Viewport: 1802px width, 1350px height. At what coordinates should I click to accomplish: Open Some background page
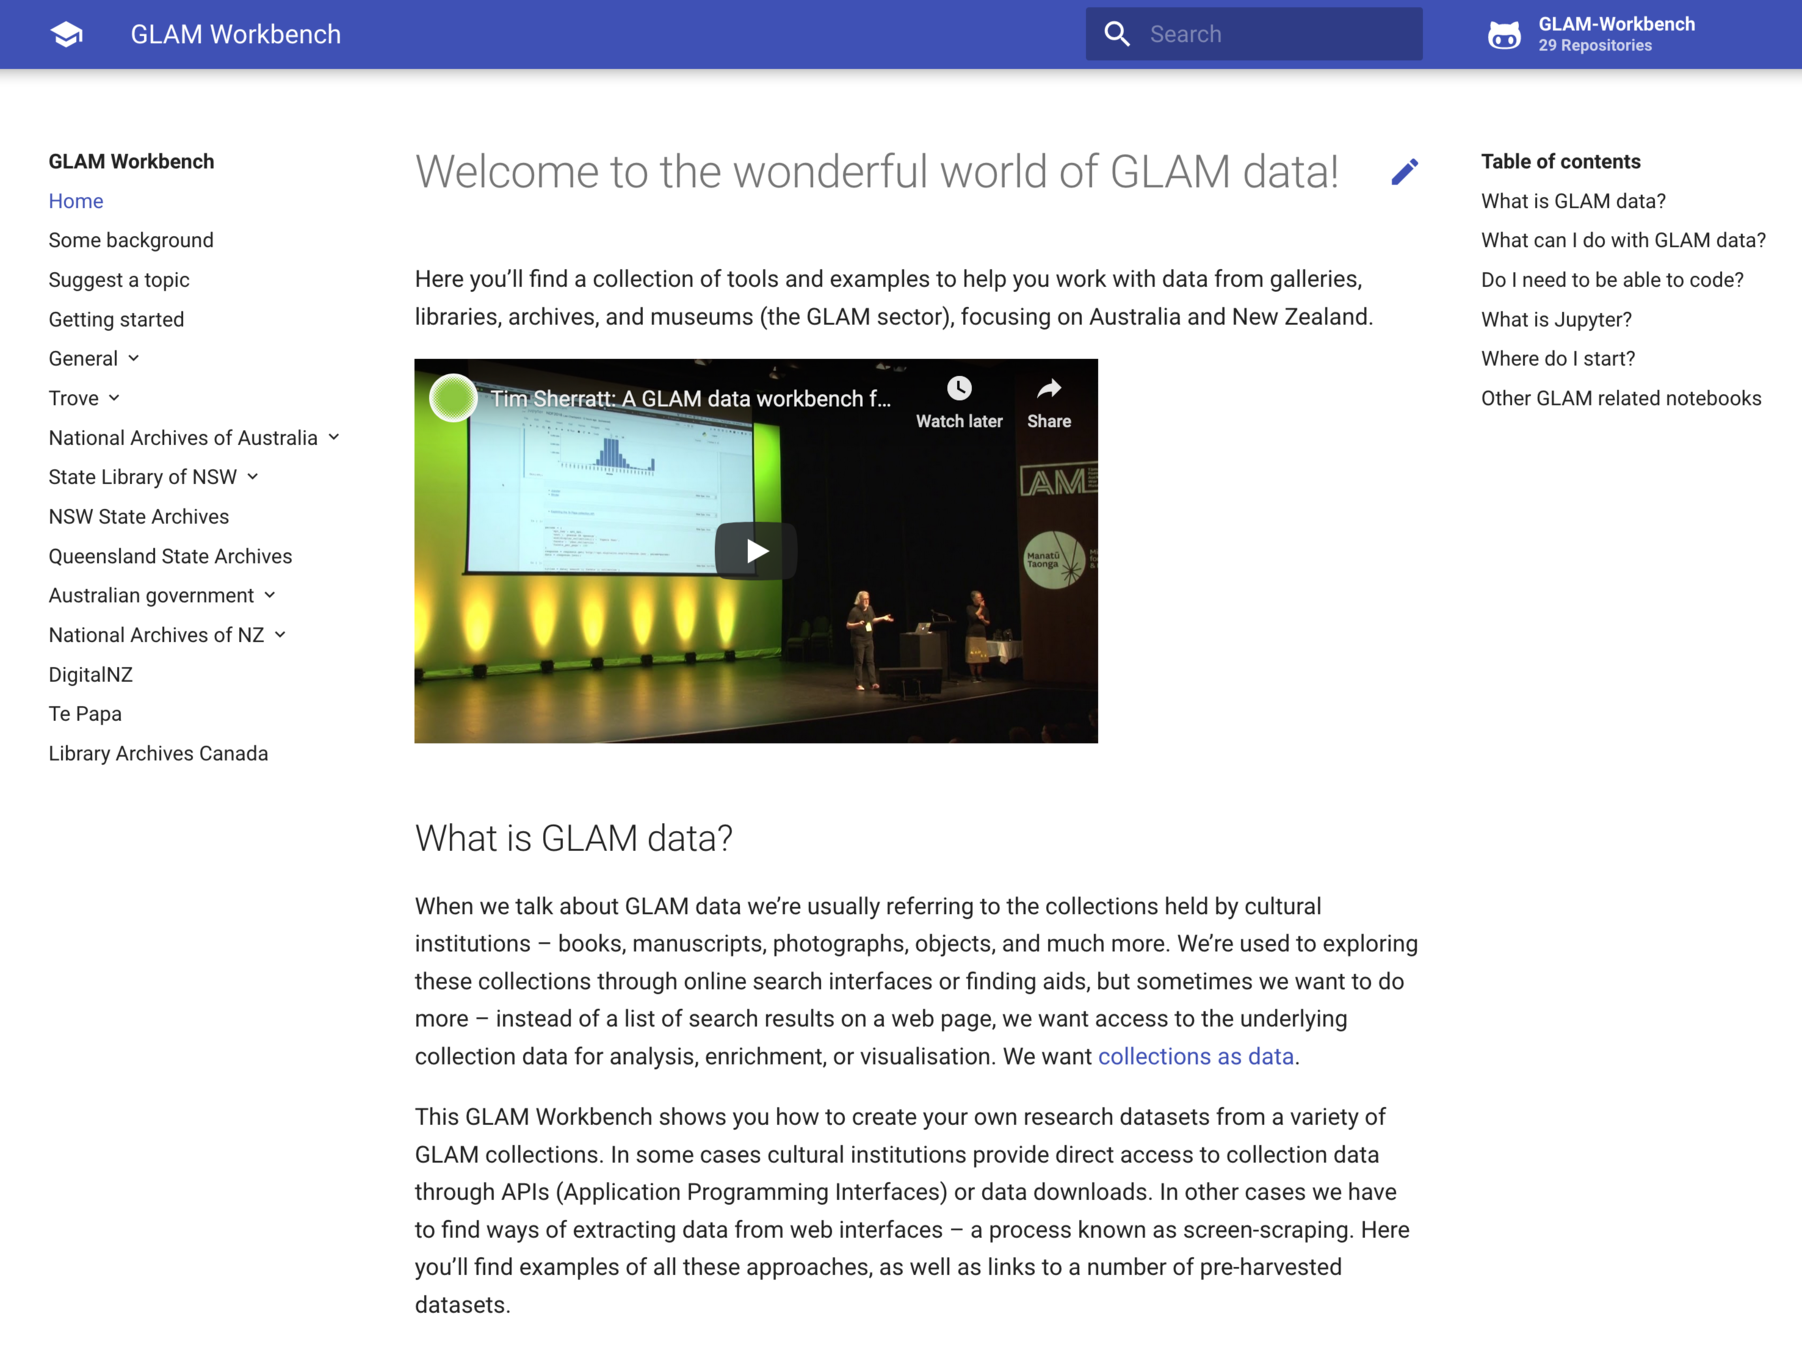(x=131, y=240)
